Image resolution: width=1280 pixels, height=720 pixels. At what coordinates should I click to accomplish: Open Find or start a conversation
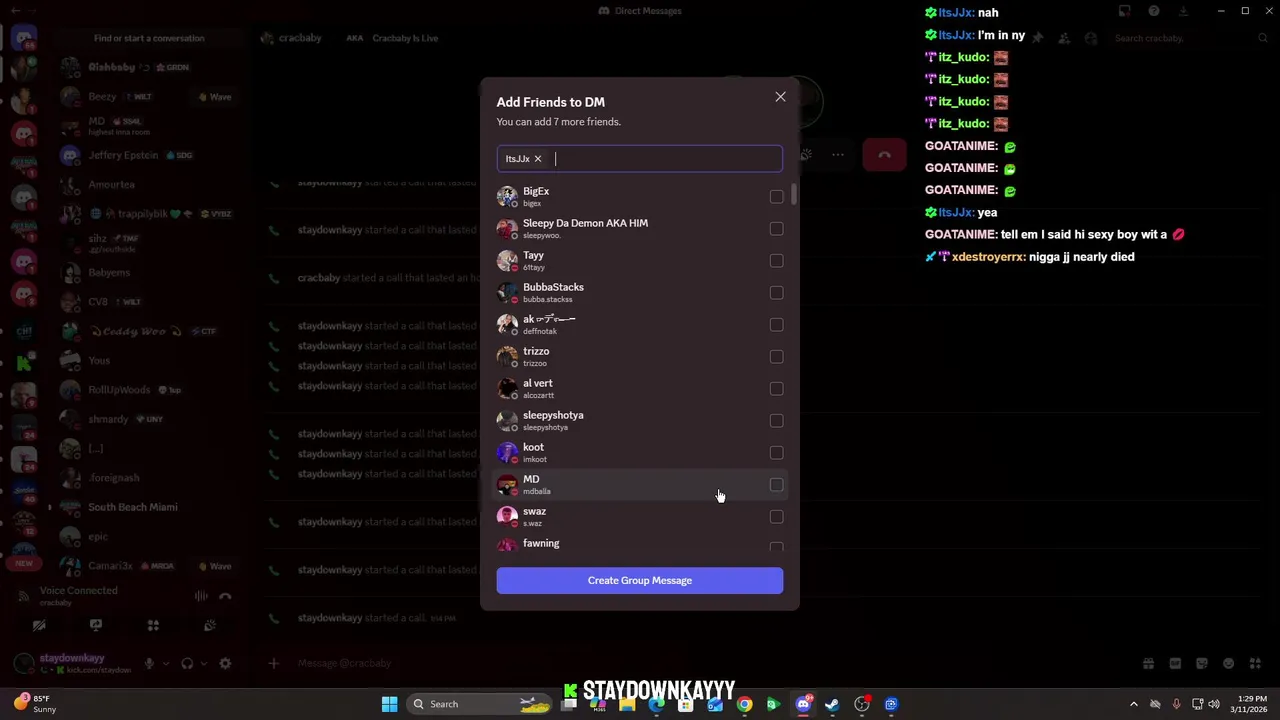point(149,38)
